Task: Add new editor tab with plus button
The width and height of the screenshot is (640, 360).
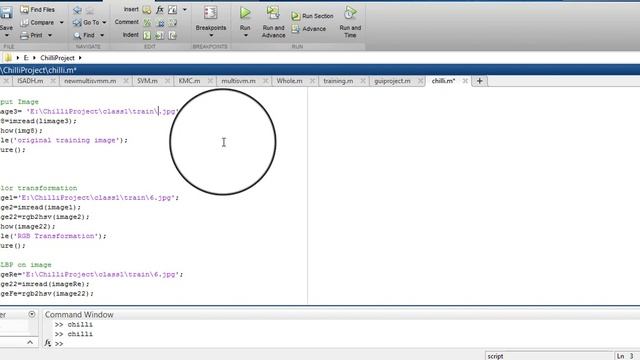Action: [x=480, y=81]
